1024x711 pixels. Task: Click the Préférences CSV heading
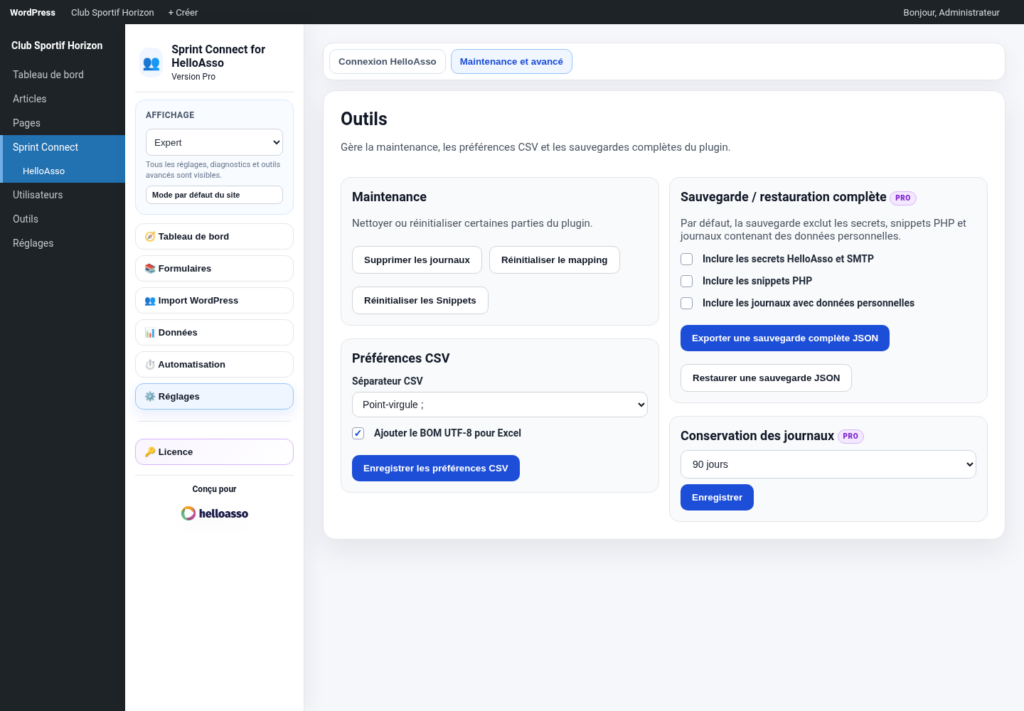click(x=400, y=358)
